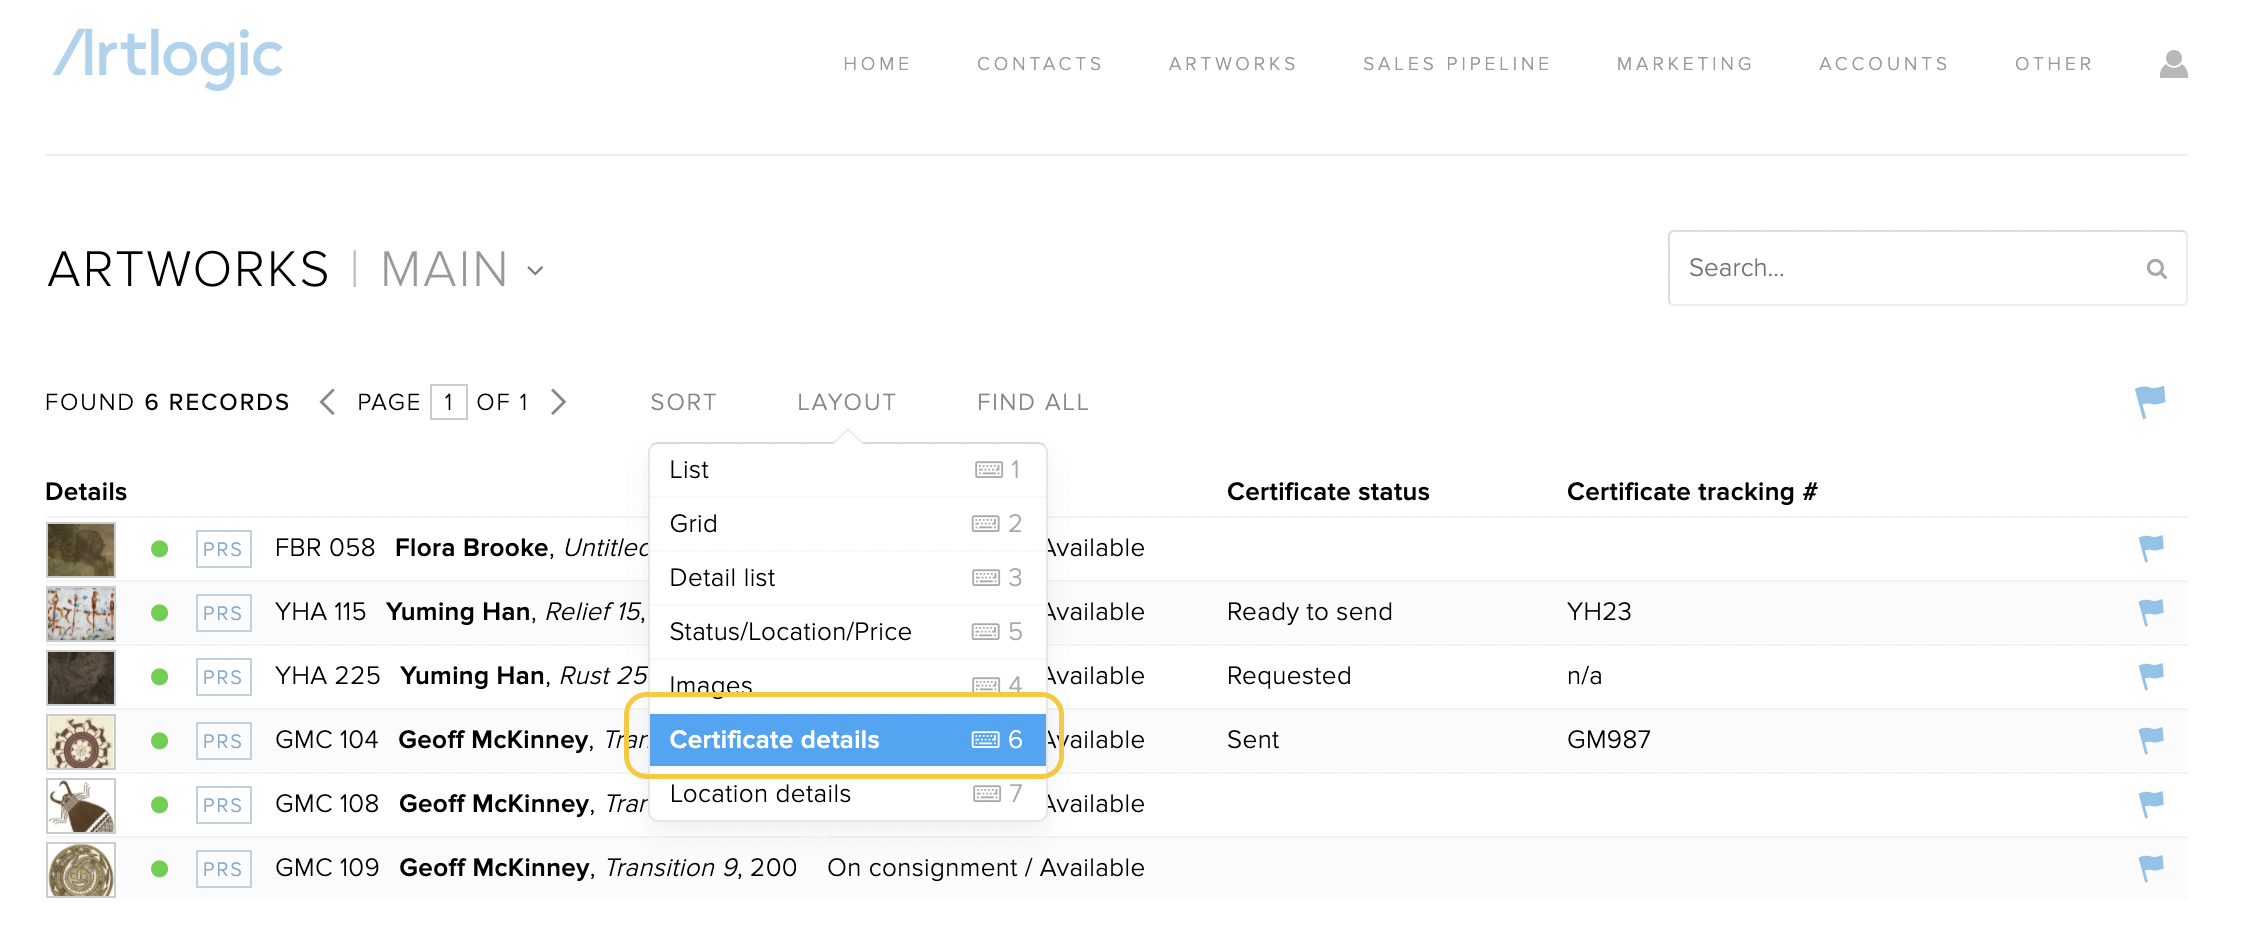Select List layout option

(x=848, y=470)
